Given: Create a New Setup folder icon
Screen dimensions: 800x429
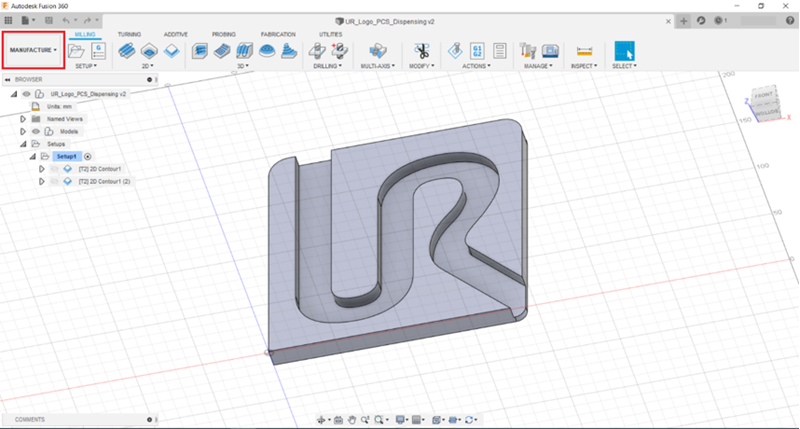Looking at the screenshot, I should pyautogui.click(x=76, y=51).
